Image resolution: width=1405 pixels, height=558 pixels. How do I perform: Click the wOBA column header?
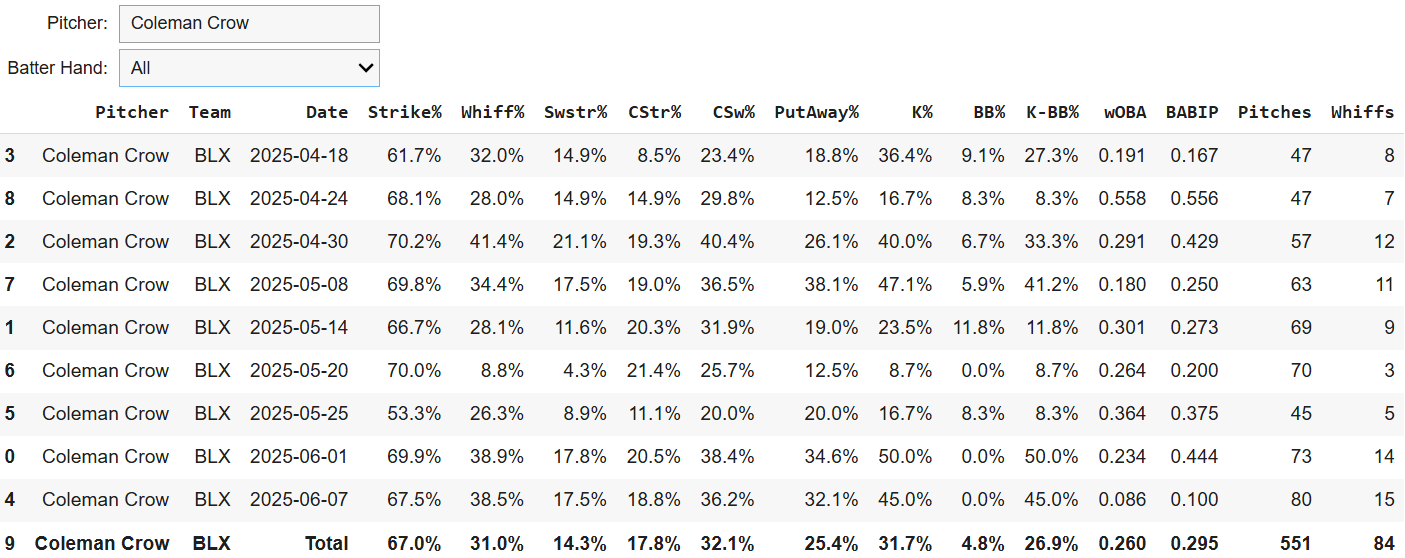click(1124, 112)
